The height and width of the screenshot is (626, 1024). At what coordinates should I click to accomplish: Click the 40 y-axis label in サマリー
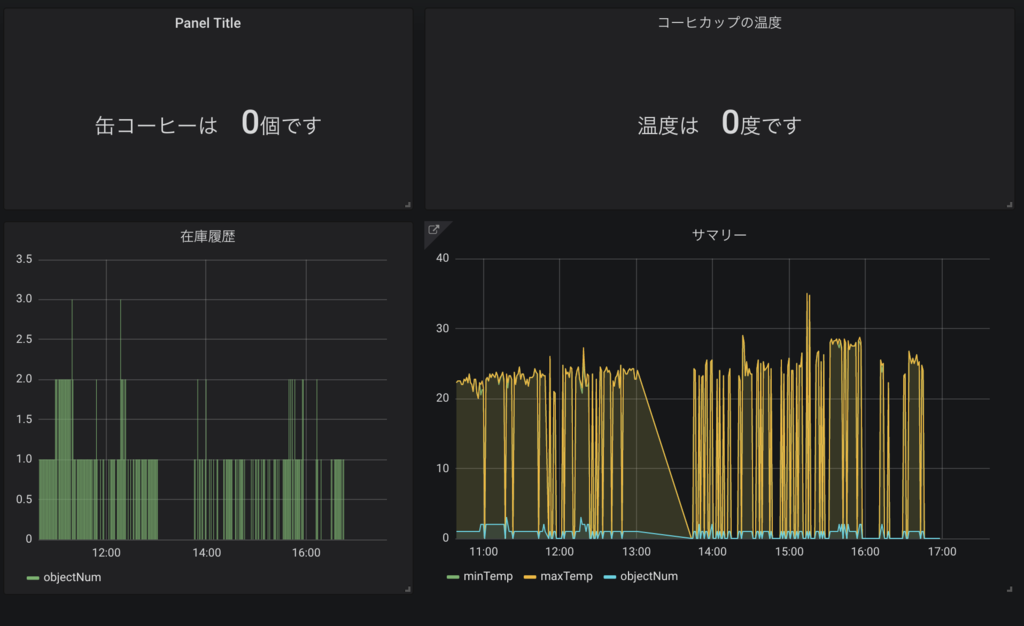442,258
